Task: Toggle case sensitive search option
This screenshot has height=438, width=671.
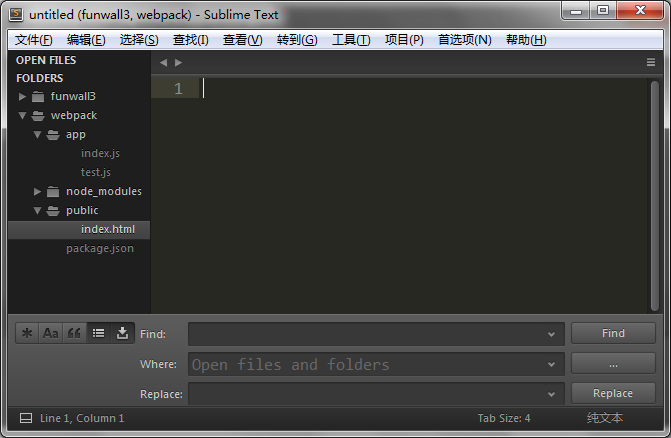Action: coord(50,333)
